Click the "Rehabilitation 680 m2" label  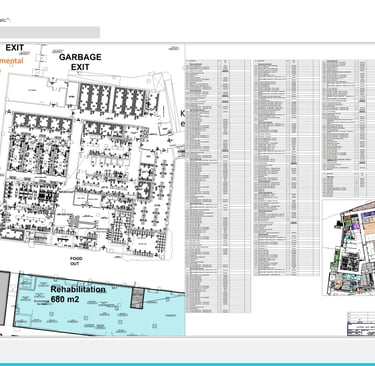[78, 294]
